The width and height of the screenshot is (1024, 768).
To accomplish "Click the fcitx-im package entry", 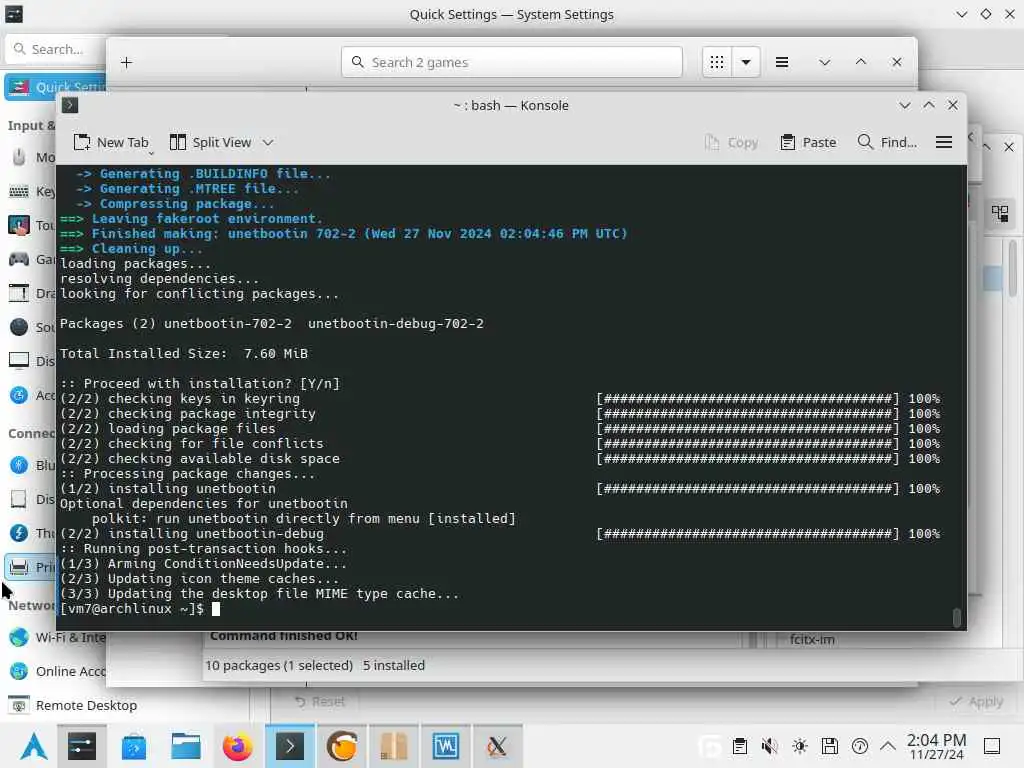I will pyautogui.click(x=812, y=639).
